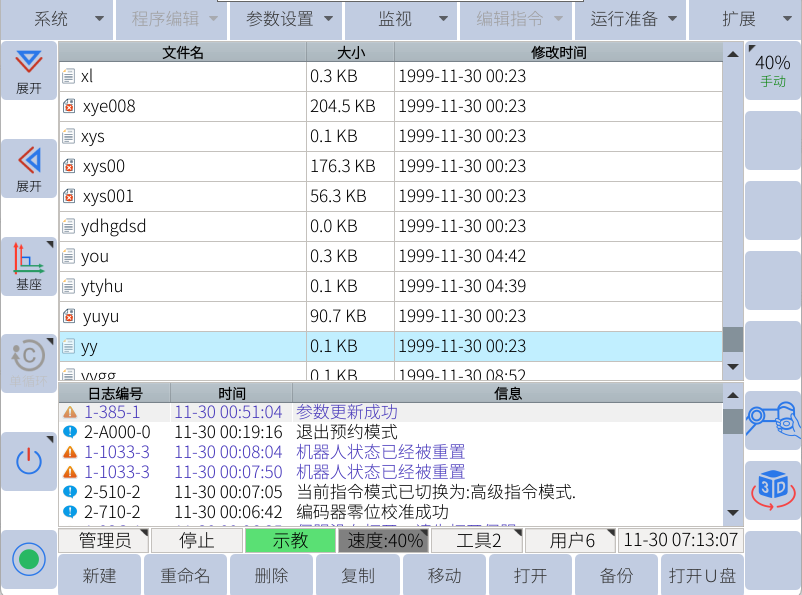Click the 打开U盘 button
The height and width of the screenshot is (595, 802).
tap(702, 575)
